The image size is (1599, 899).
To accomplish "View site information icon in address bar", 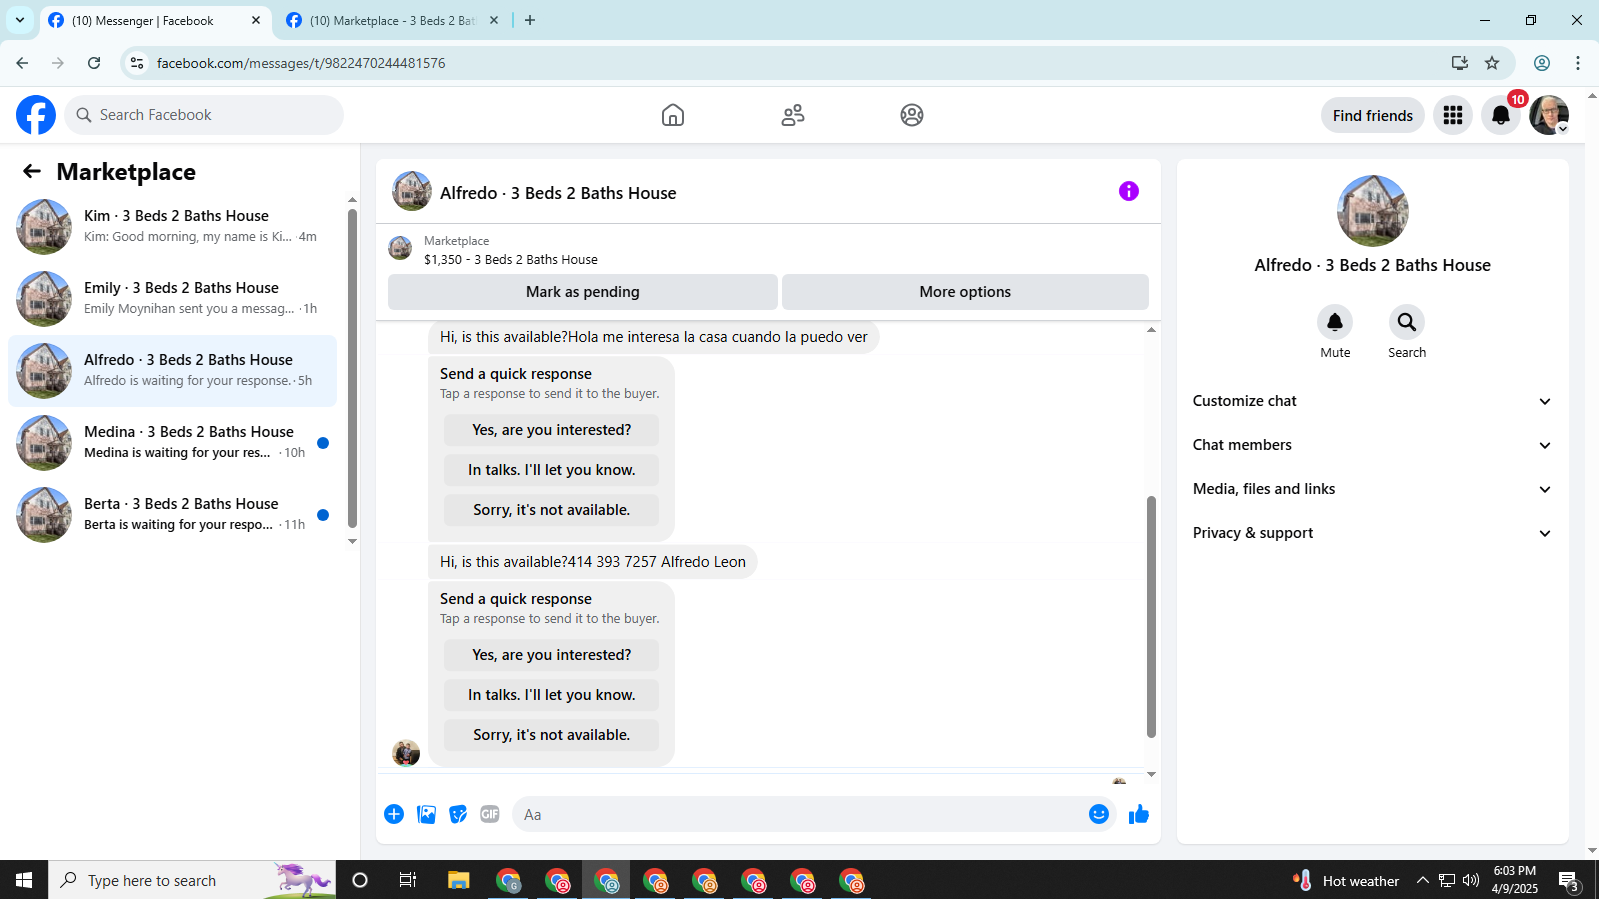I will pyautogui.click(x=137, y=63).
